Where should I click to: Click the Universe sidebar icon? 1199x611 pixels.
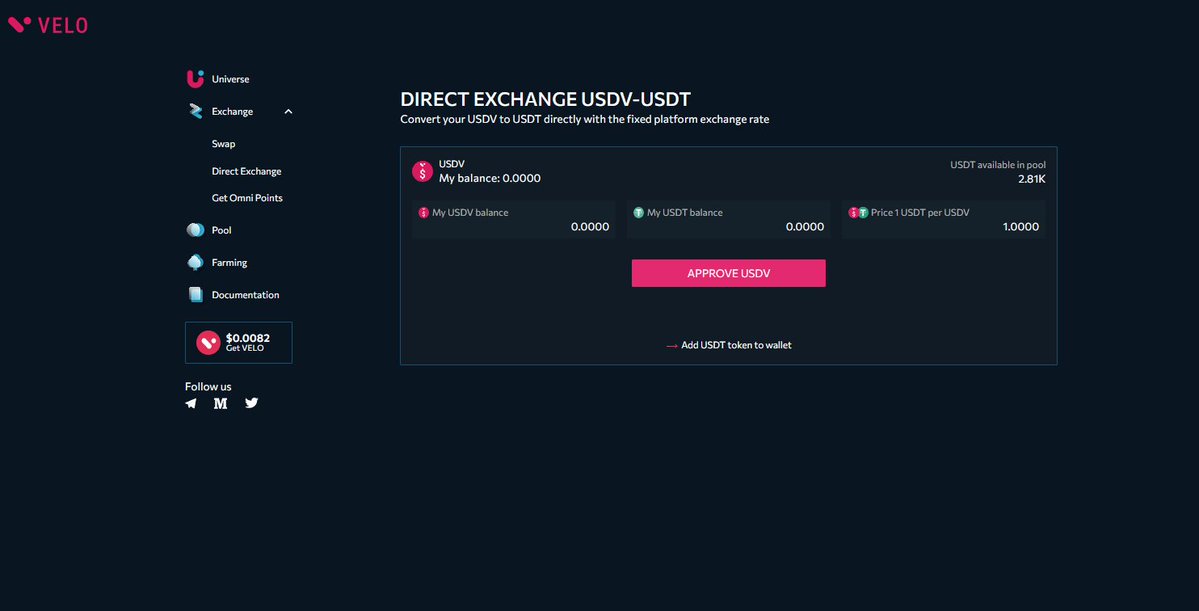(x=196, y=79)
